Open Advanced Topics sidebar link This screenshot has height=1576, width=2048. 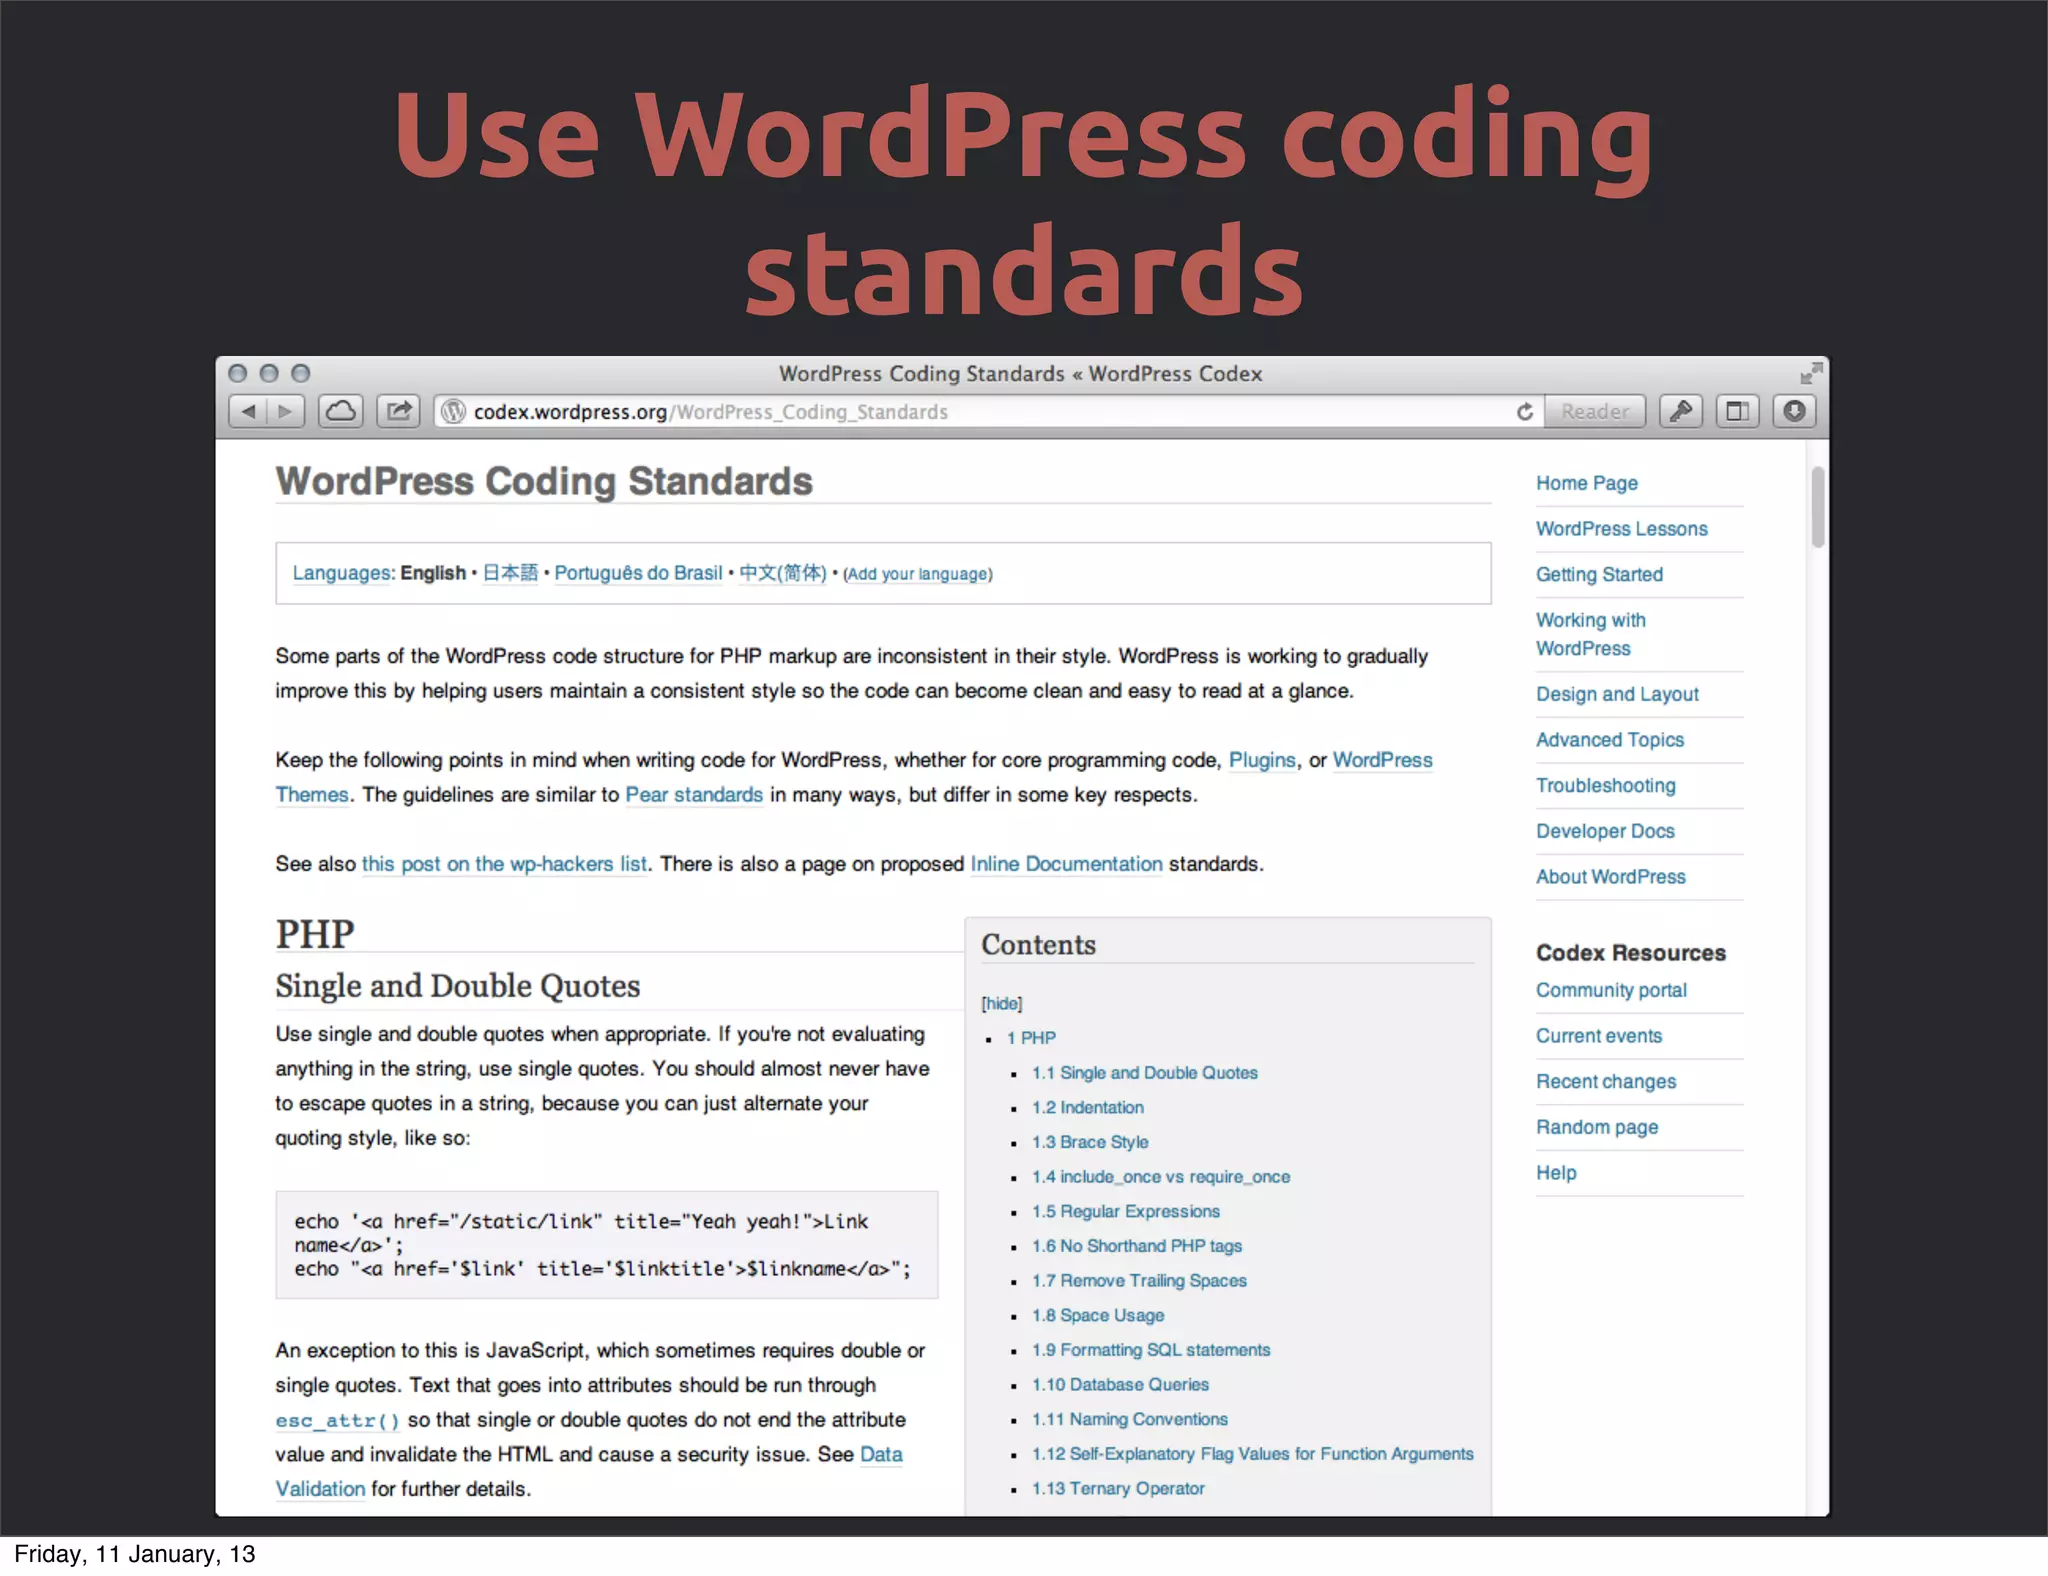point(1609,740)
